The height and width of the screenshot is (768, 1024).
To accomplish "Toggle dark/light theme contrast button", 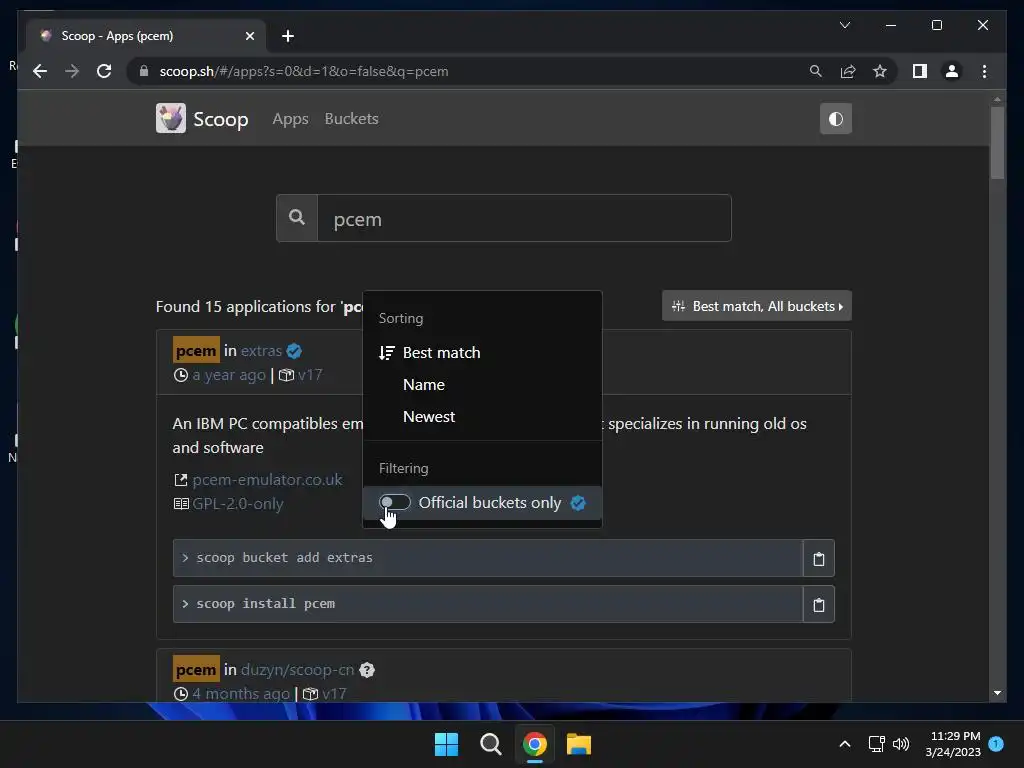I will (x=835, y=119).
